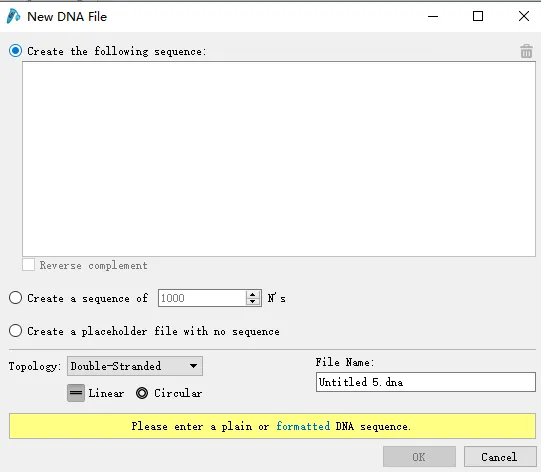This screenshot has width=541, height=472.
Task: Click the OK button
Action: click(x=419, y=457)
